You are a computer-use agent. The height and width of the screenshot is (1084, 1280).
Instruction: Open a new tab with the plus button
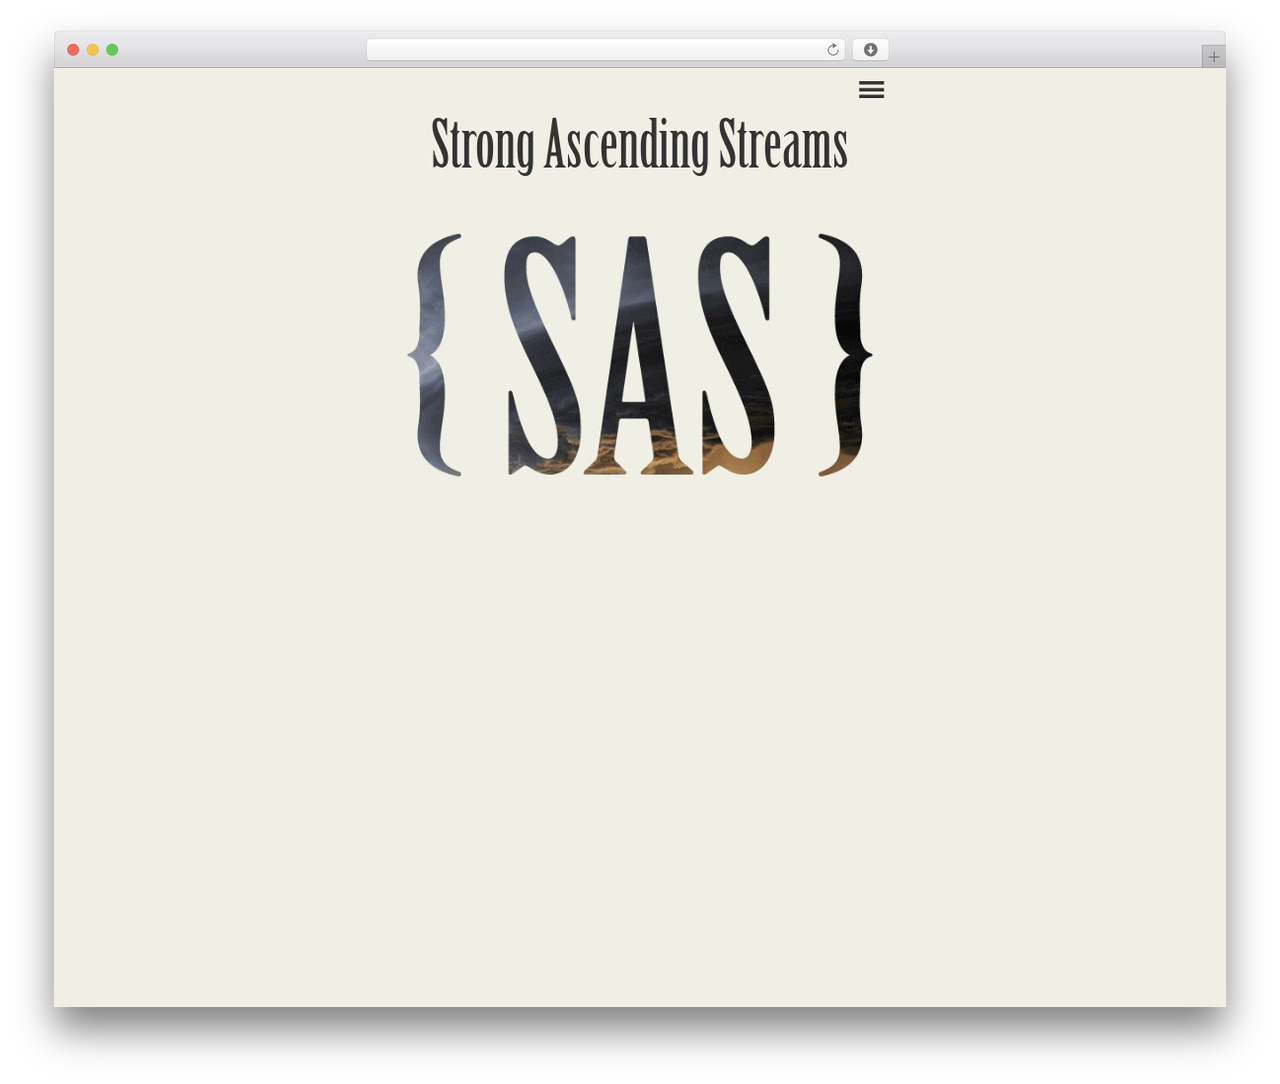(x=1213, y=57)
